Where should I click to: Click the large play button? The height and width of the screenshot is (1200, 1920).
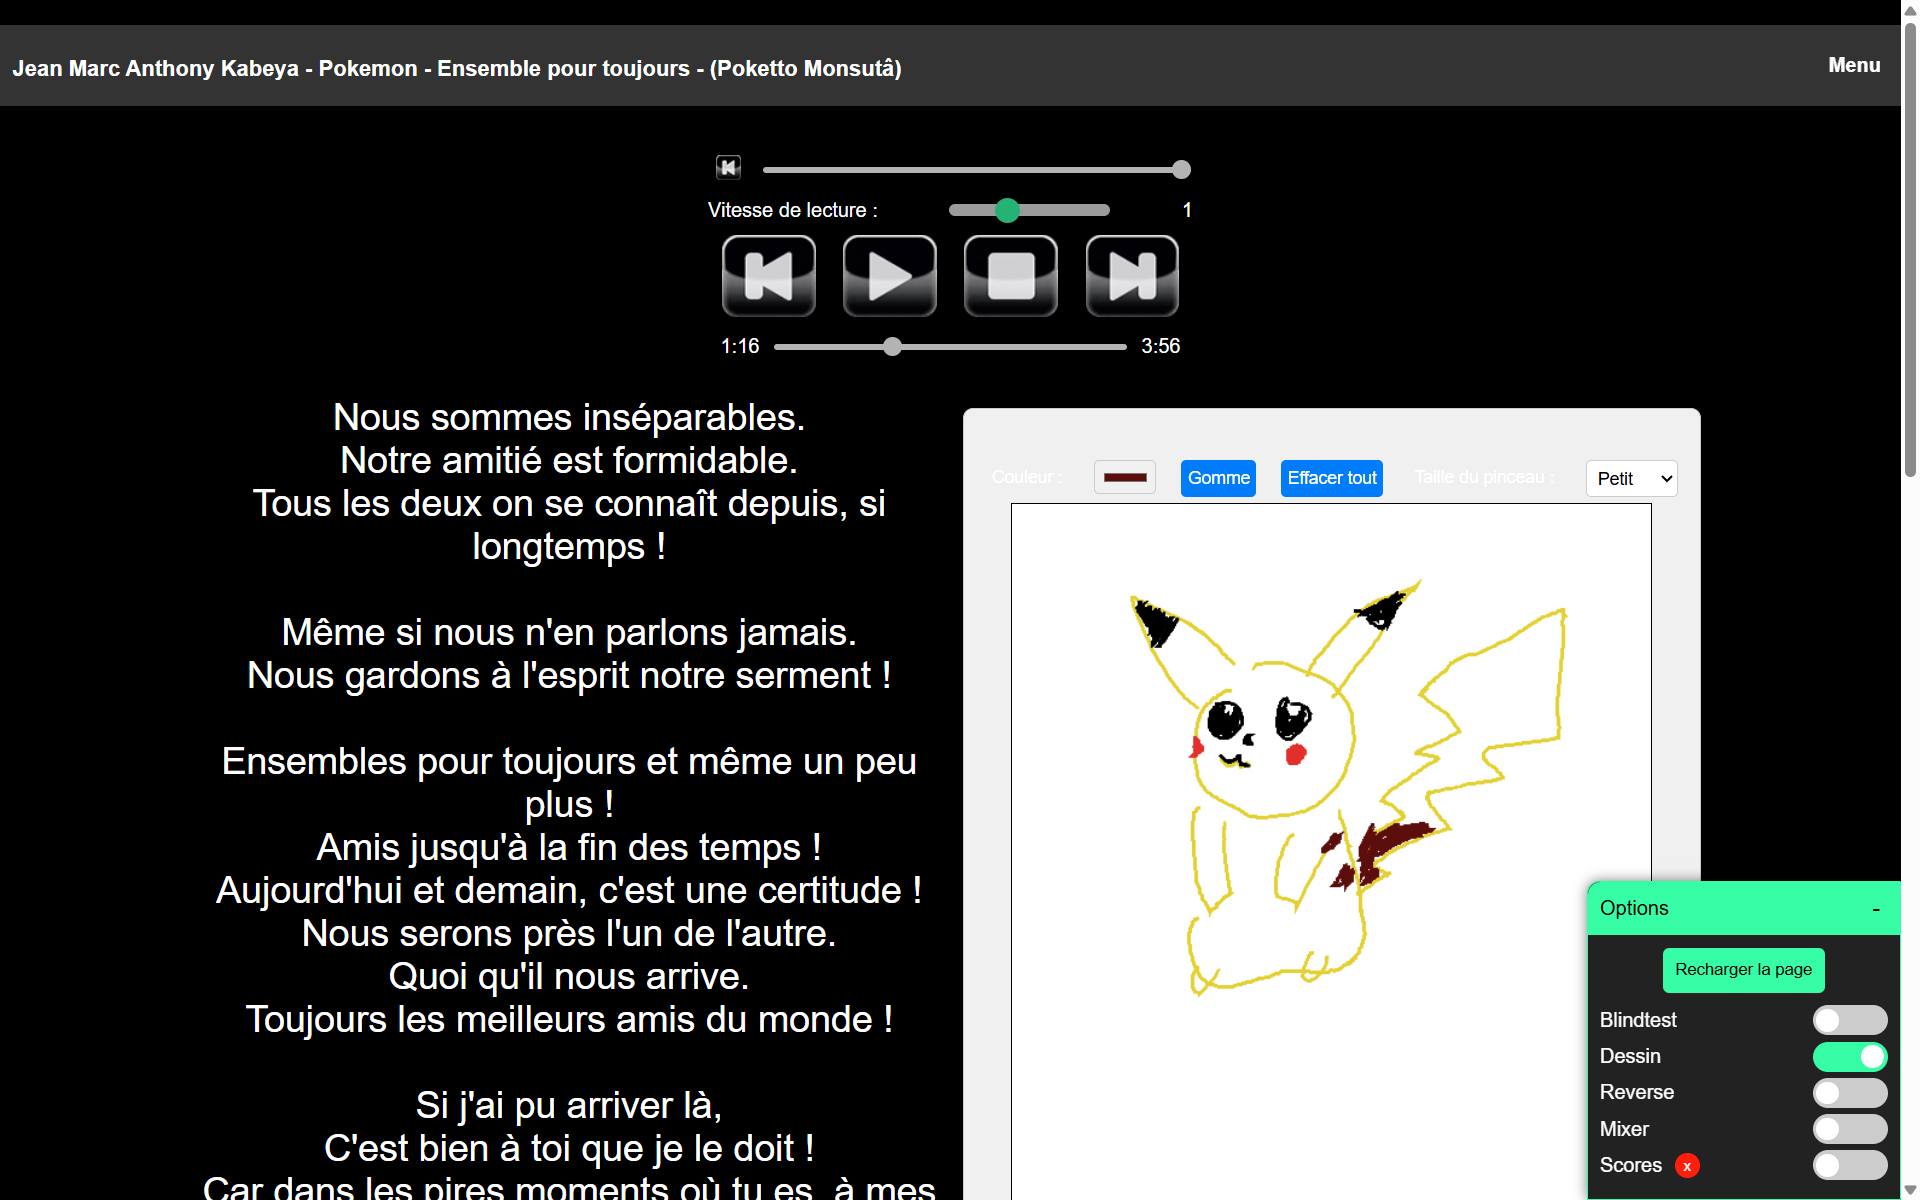[889, 276]
